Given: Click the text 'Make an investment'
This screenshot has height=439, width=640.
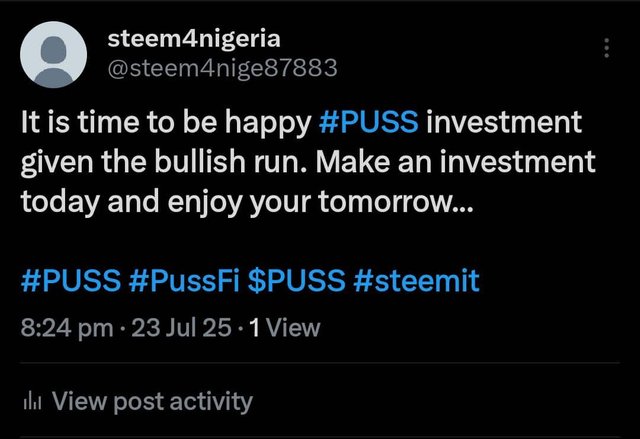Looking at the screenshot, I should click(456, 161).
